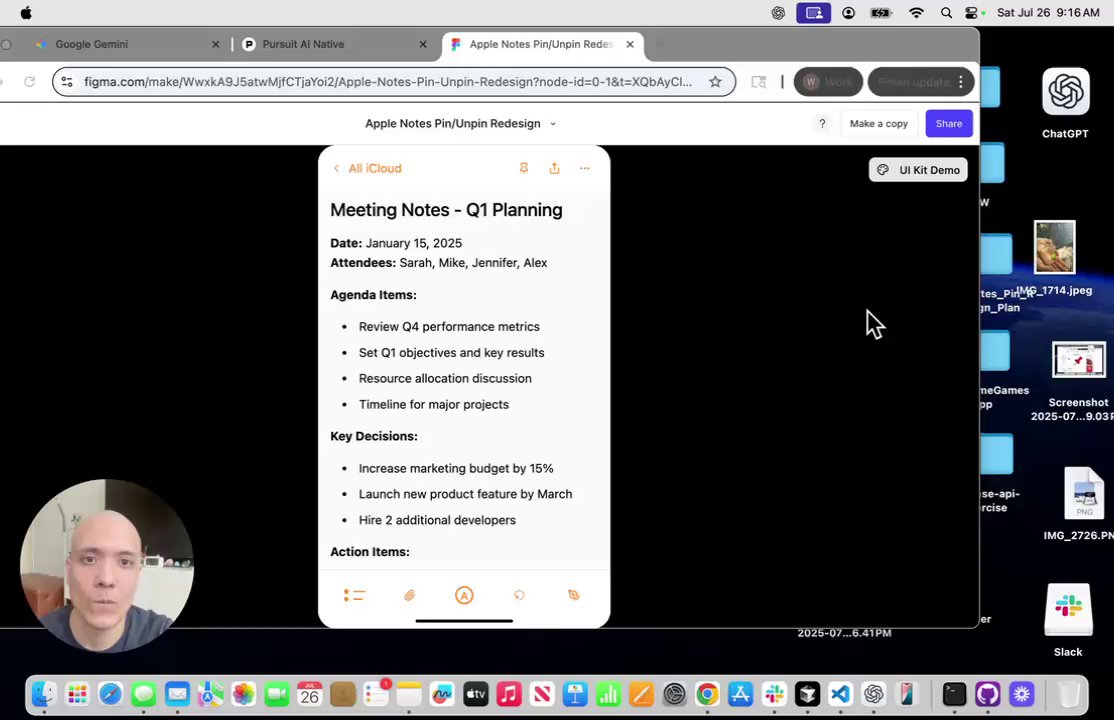Click the screen sharing icon in menu bar
The width and height of the screenshot is (1114, 720).
[813, 13]
